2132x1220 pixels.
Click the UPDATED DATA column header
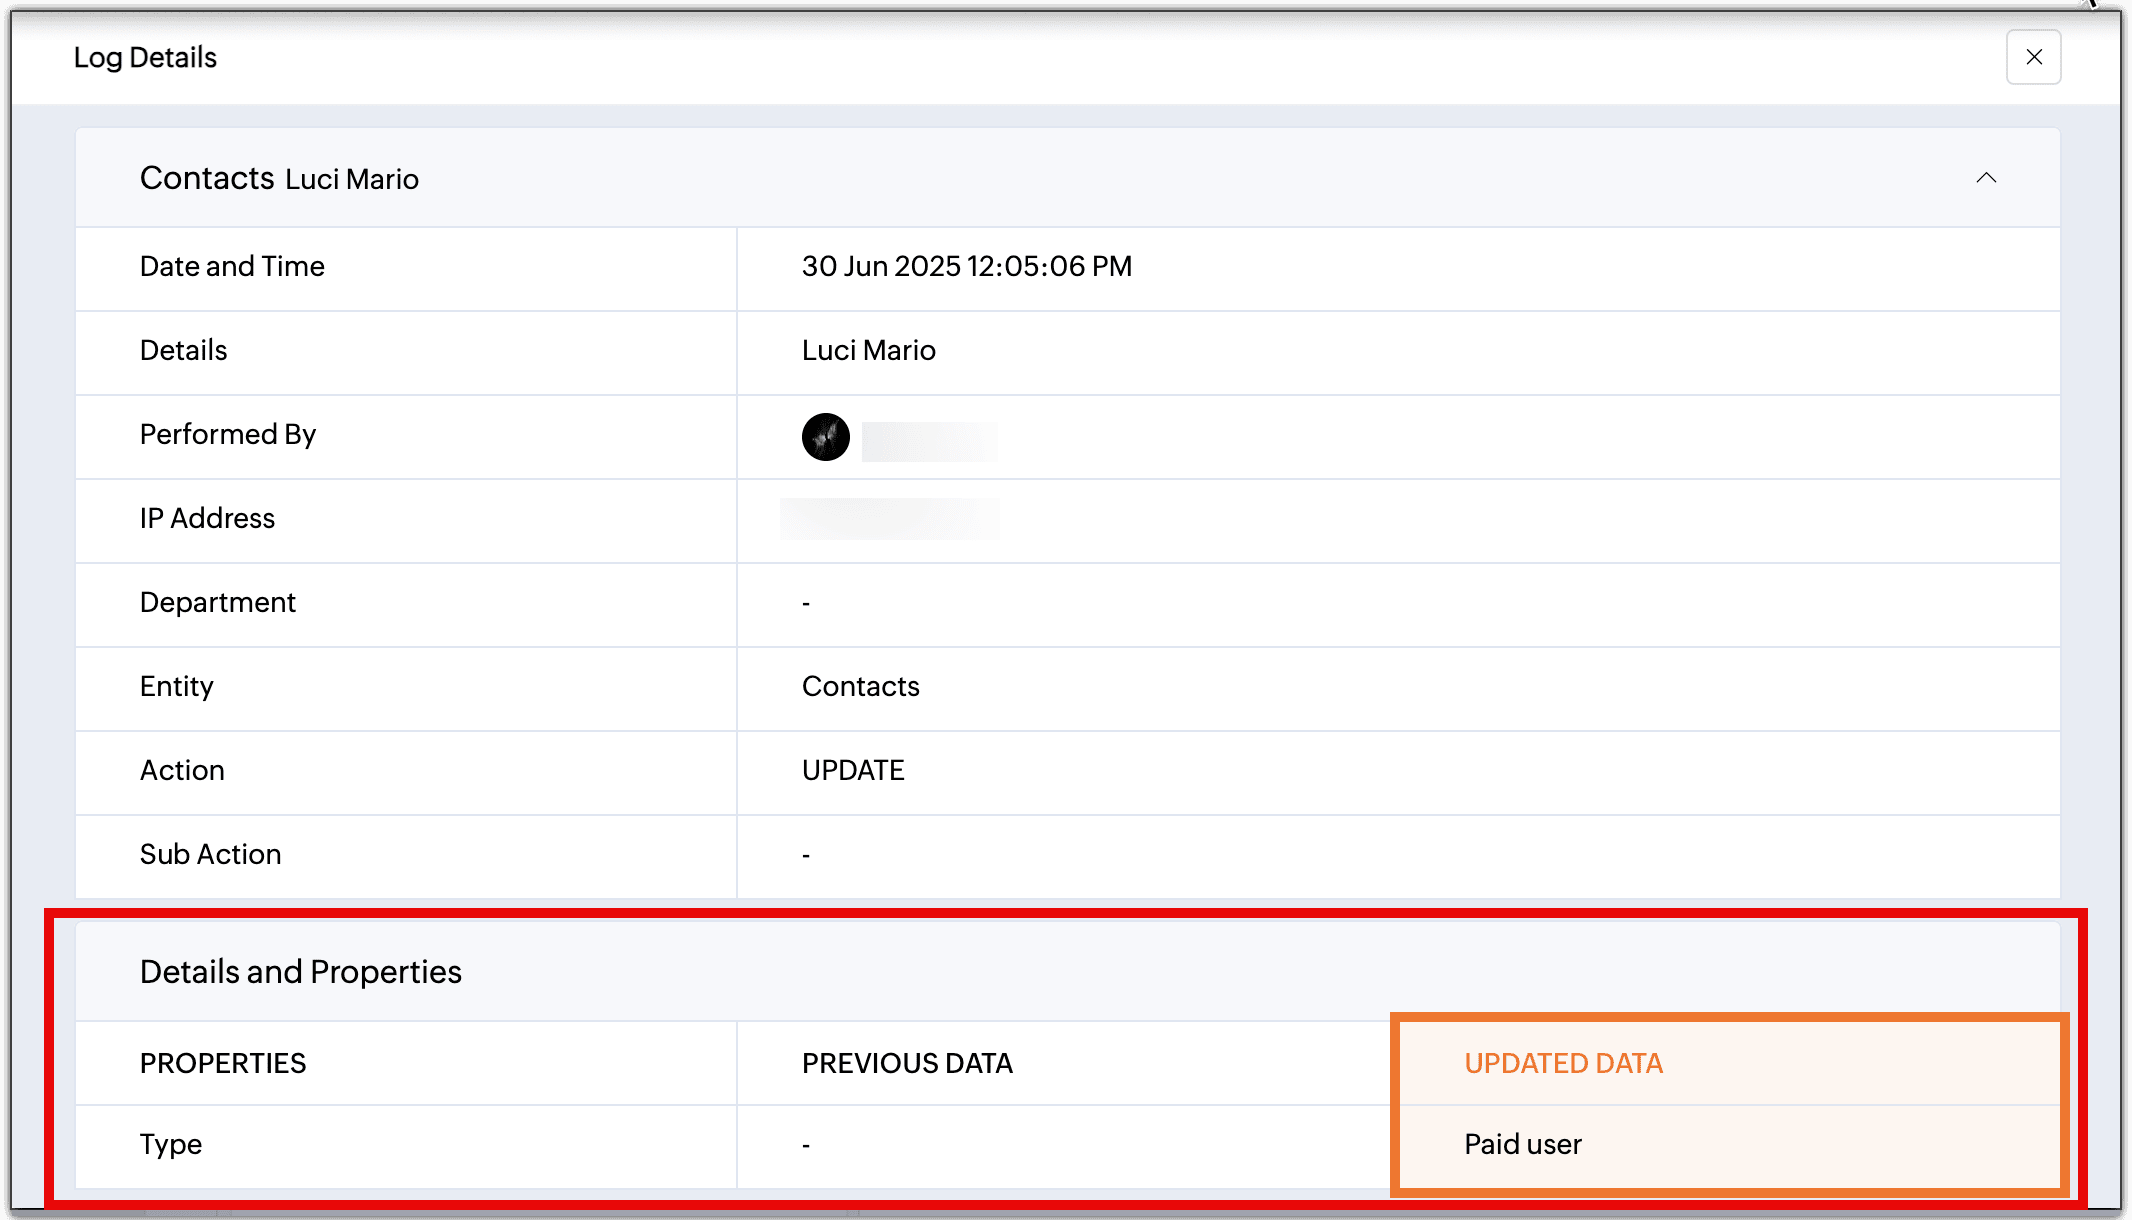[x=1563, y=1064]
